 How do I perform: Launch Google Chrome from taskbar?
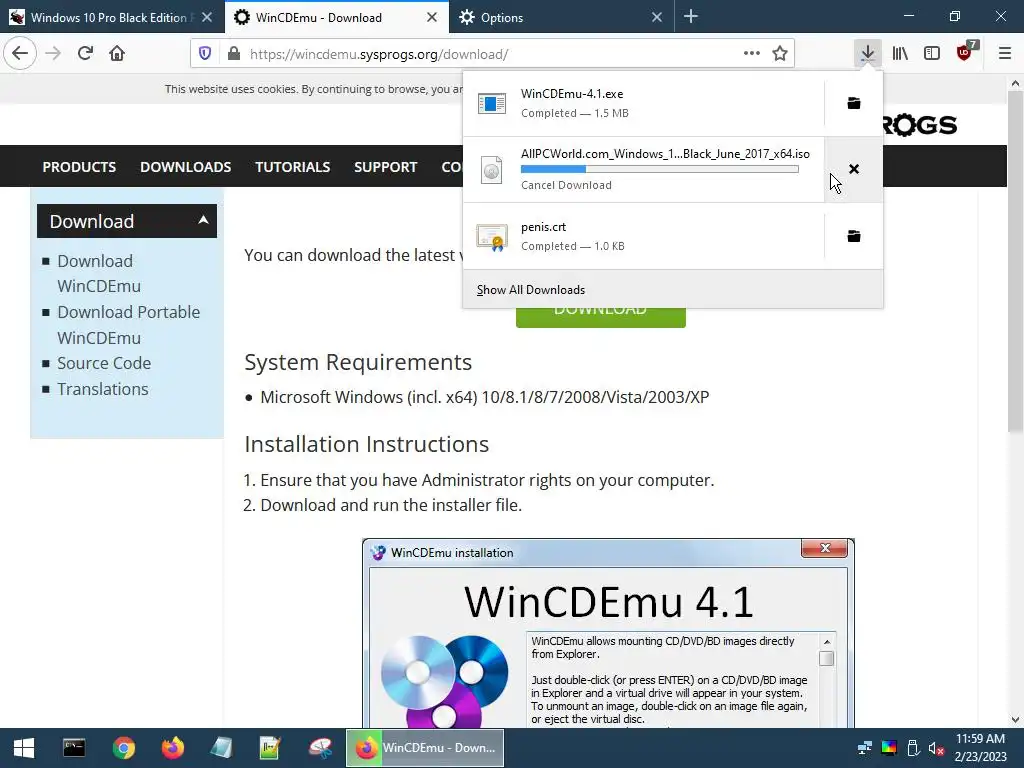[x=123, y=748]
